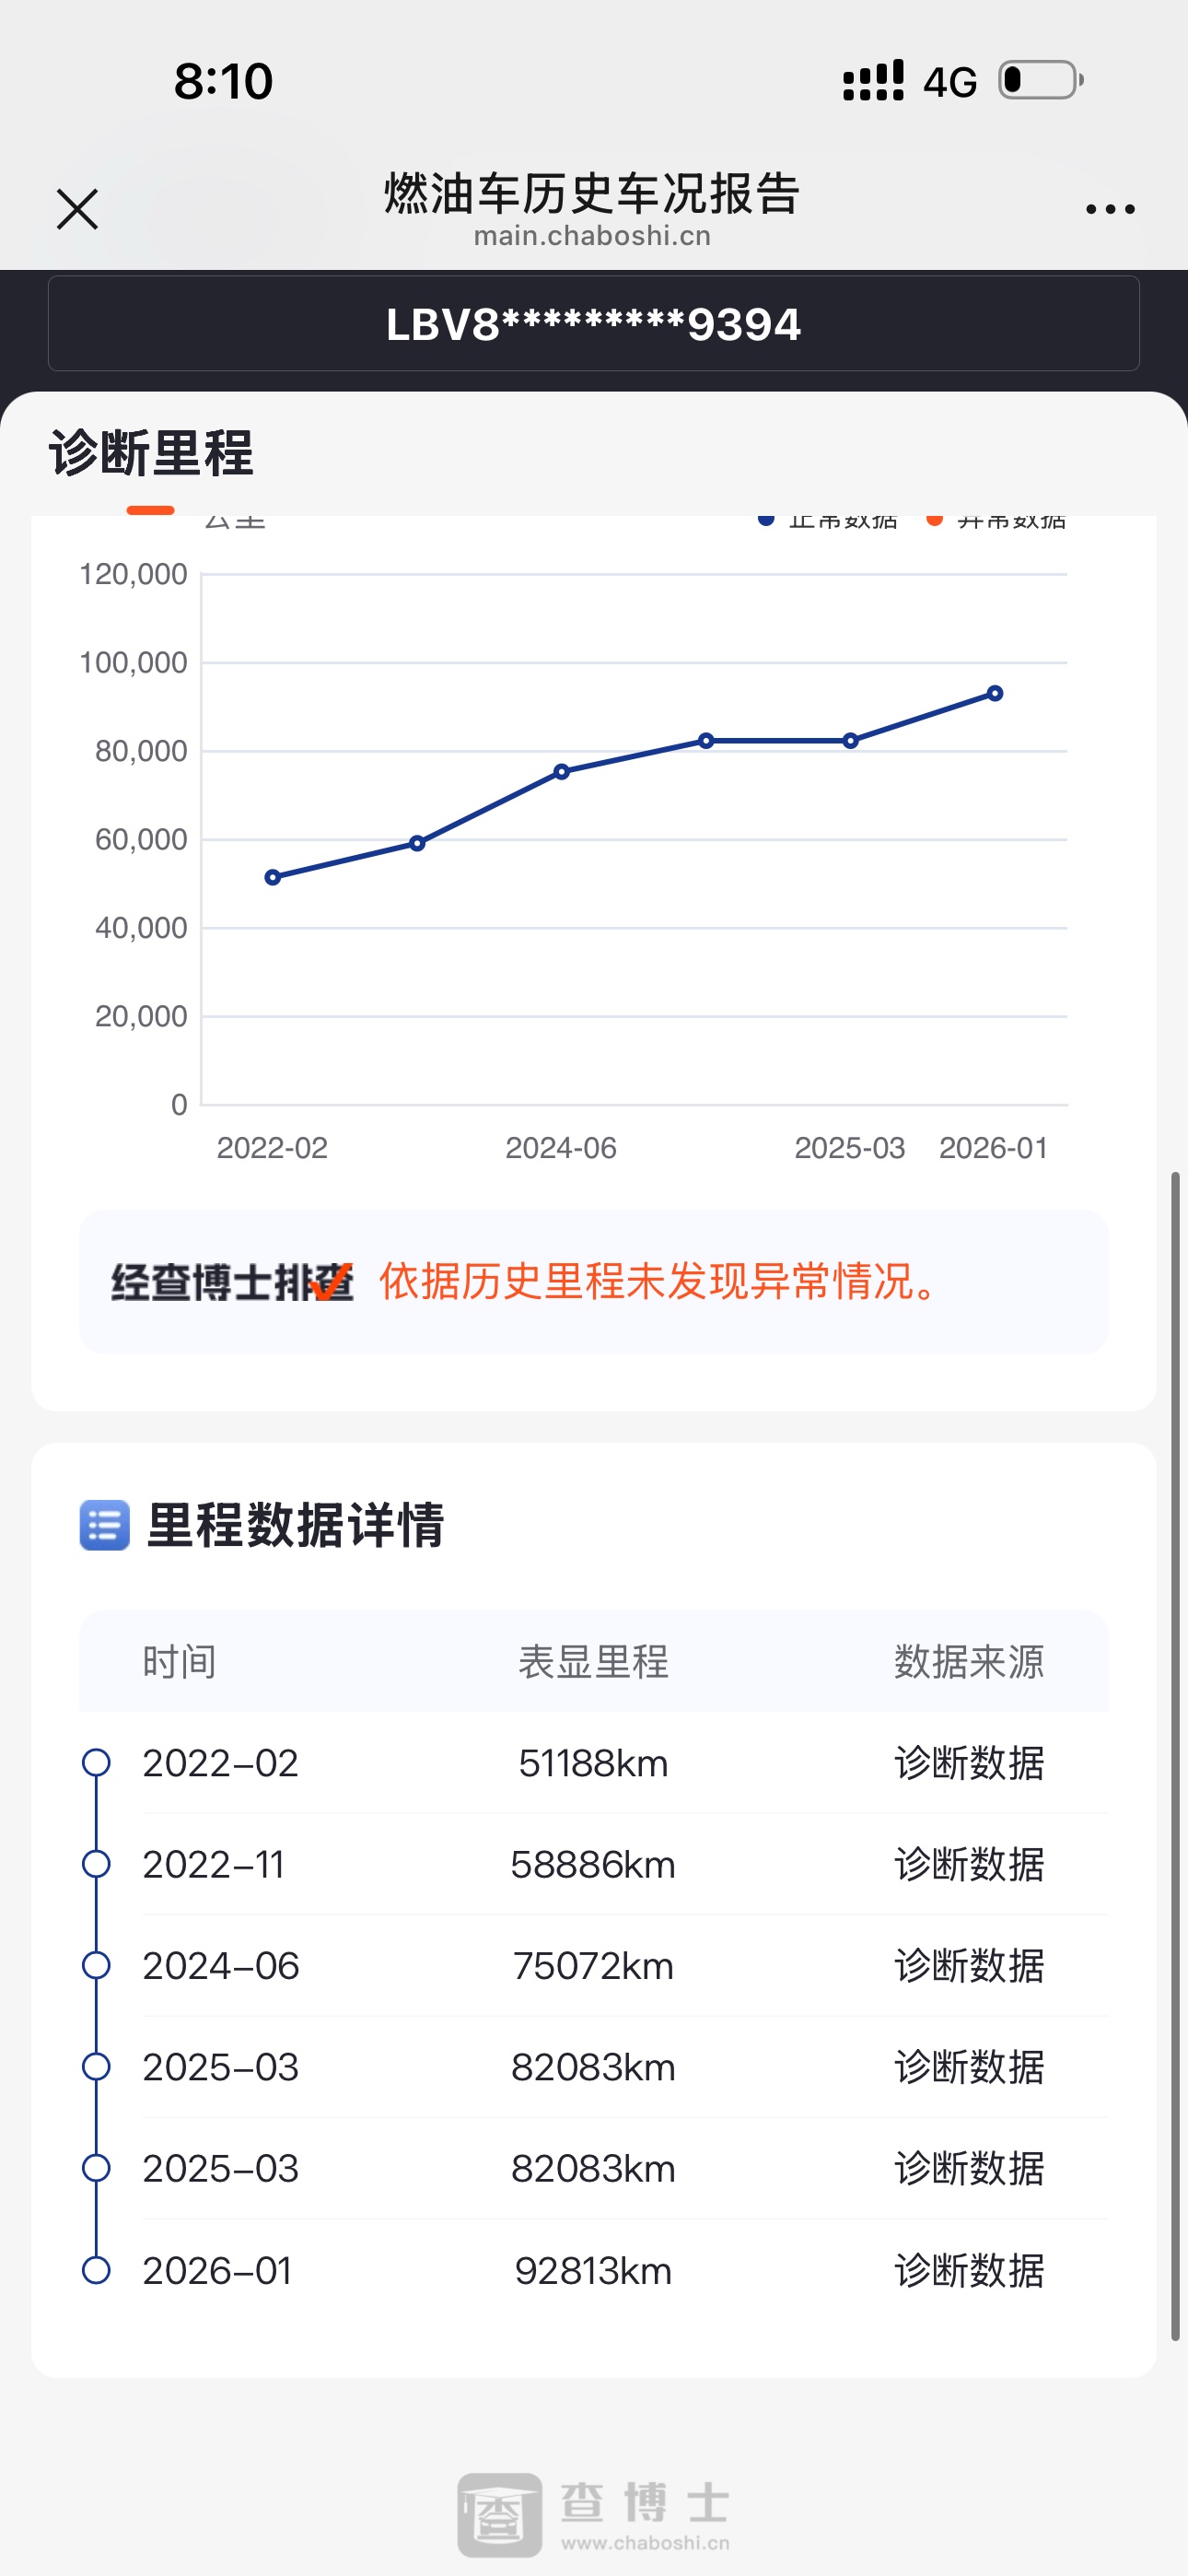Tap the 燃油车历史车况报告 page title
This screenshot has width=1188, height=2576.
[592, 193]
